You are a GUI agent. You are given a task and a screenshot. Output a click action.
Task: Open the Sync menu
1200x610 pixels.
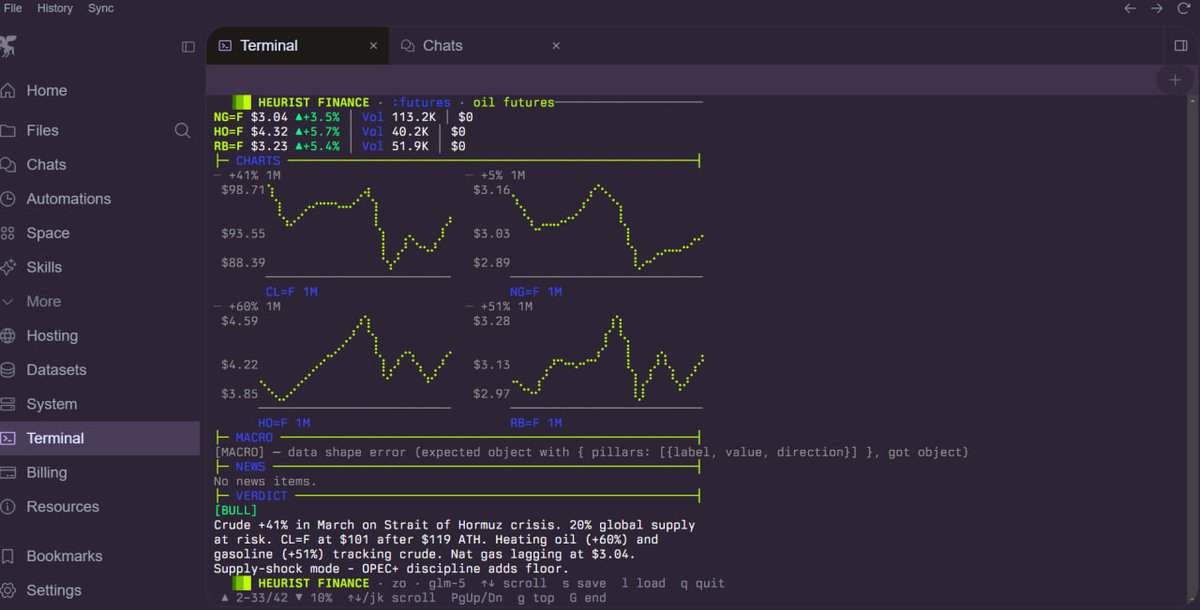(x=101, y=8)
